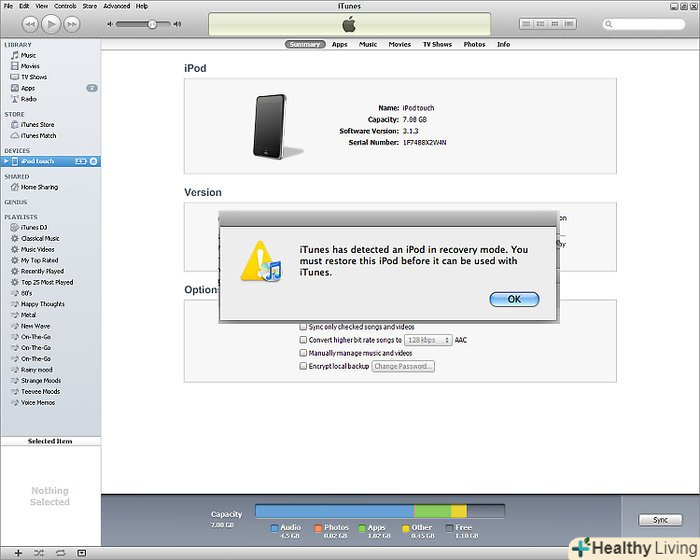The height and width of the screenshot is (560, 700).
Task: Click the iPod touch eject icon
Action: 93,161
